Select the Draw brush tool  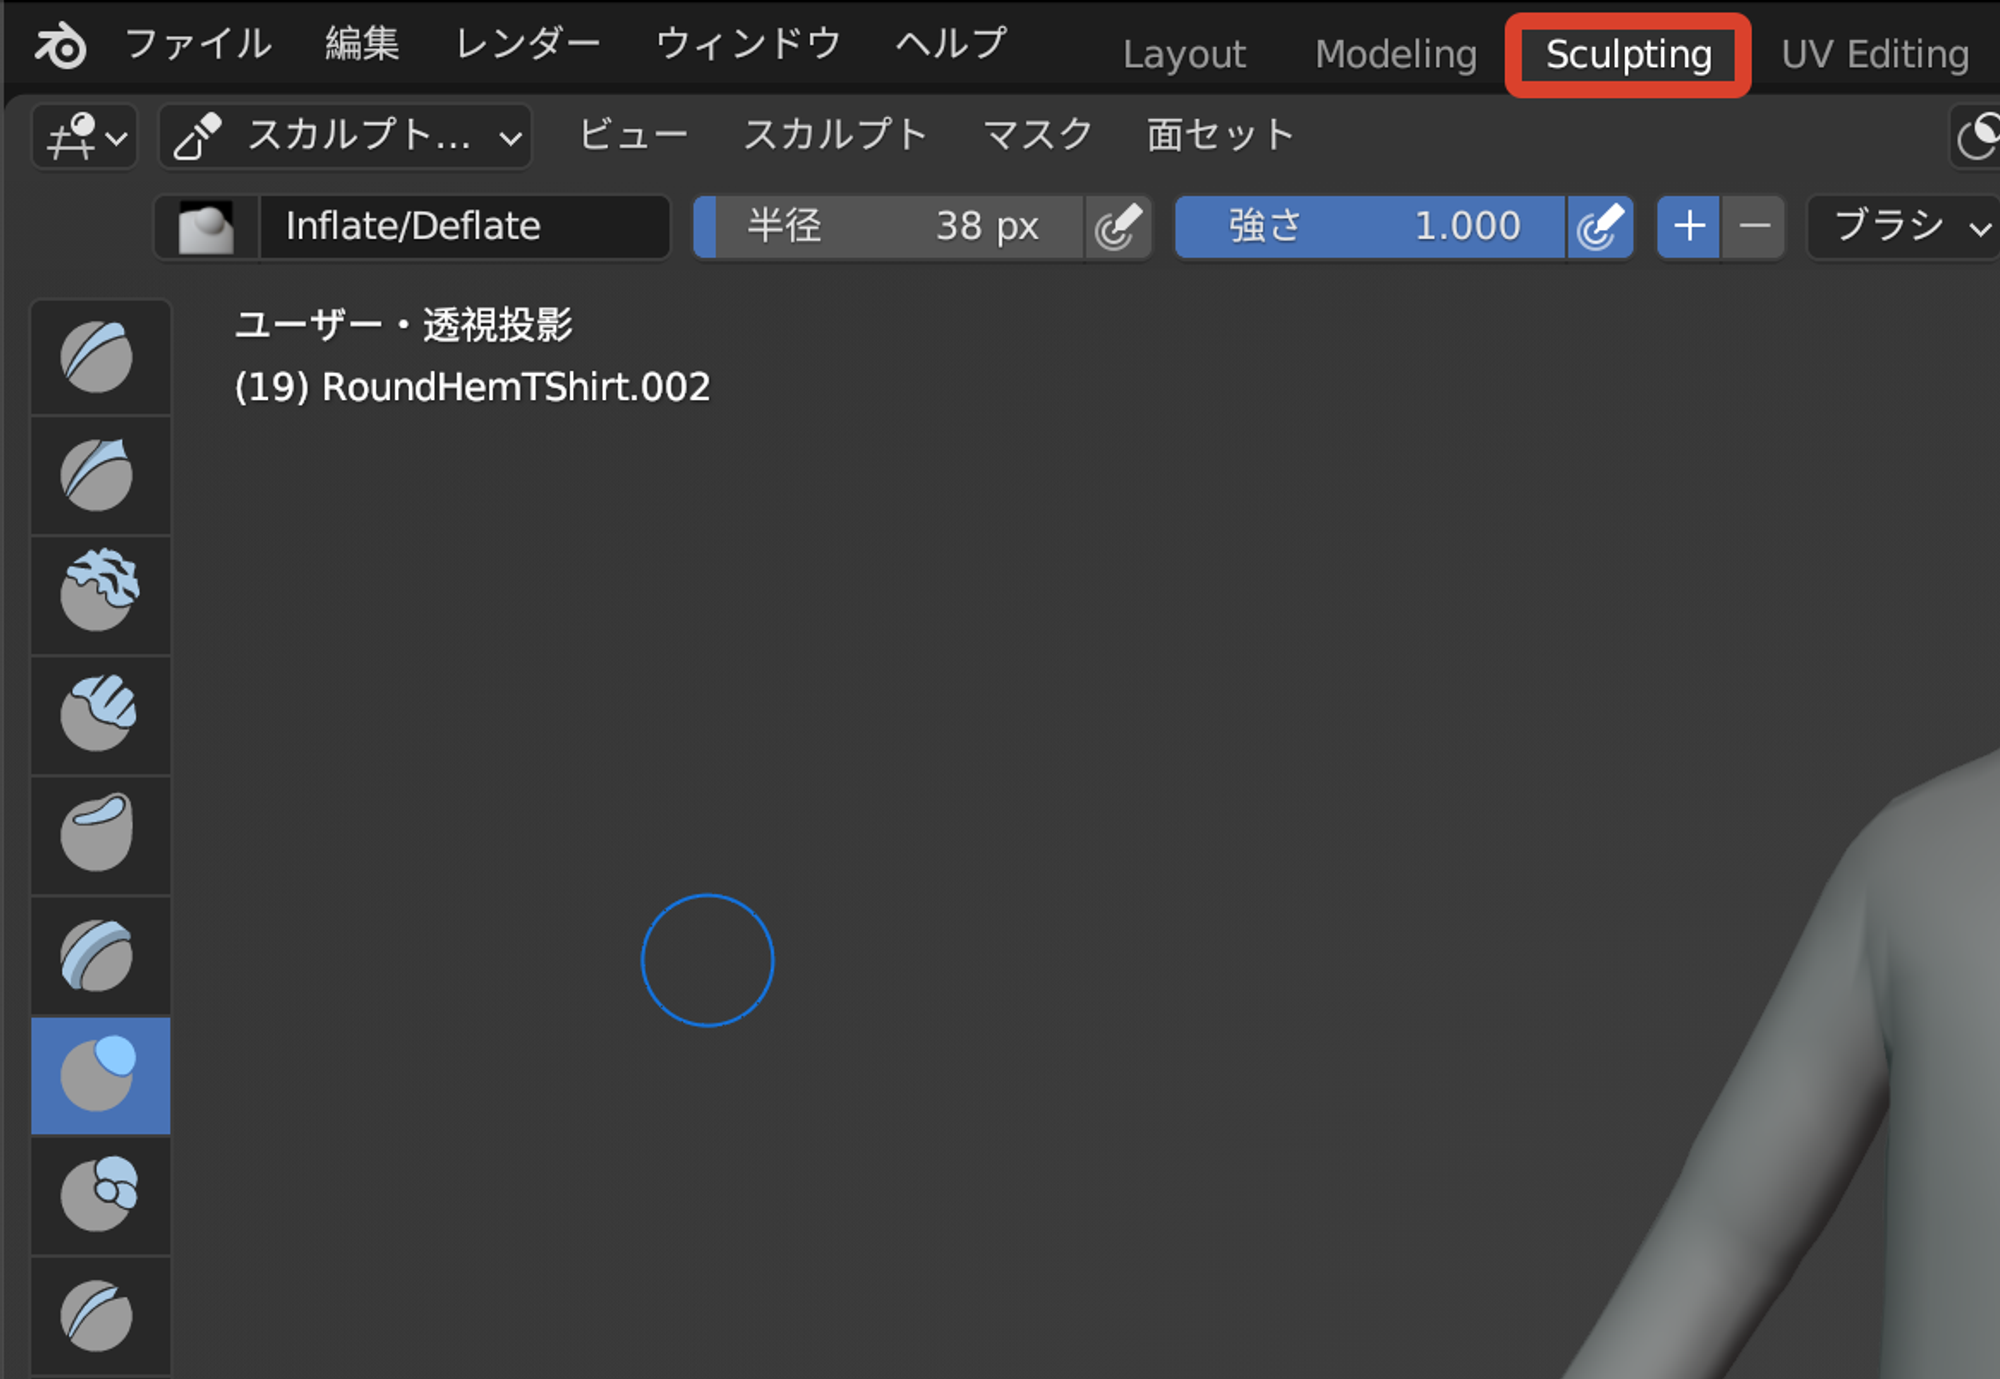(100, 357)
